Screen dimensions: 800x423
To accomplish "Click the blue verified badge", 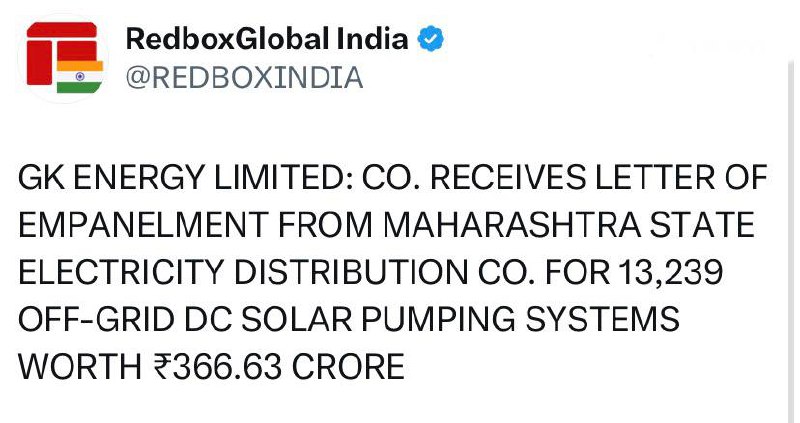I will (432, 40).
